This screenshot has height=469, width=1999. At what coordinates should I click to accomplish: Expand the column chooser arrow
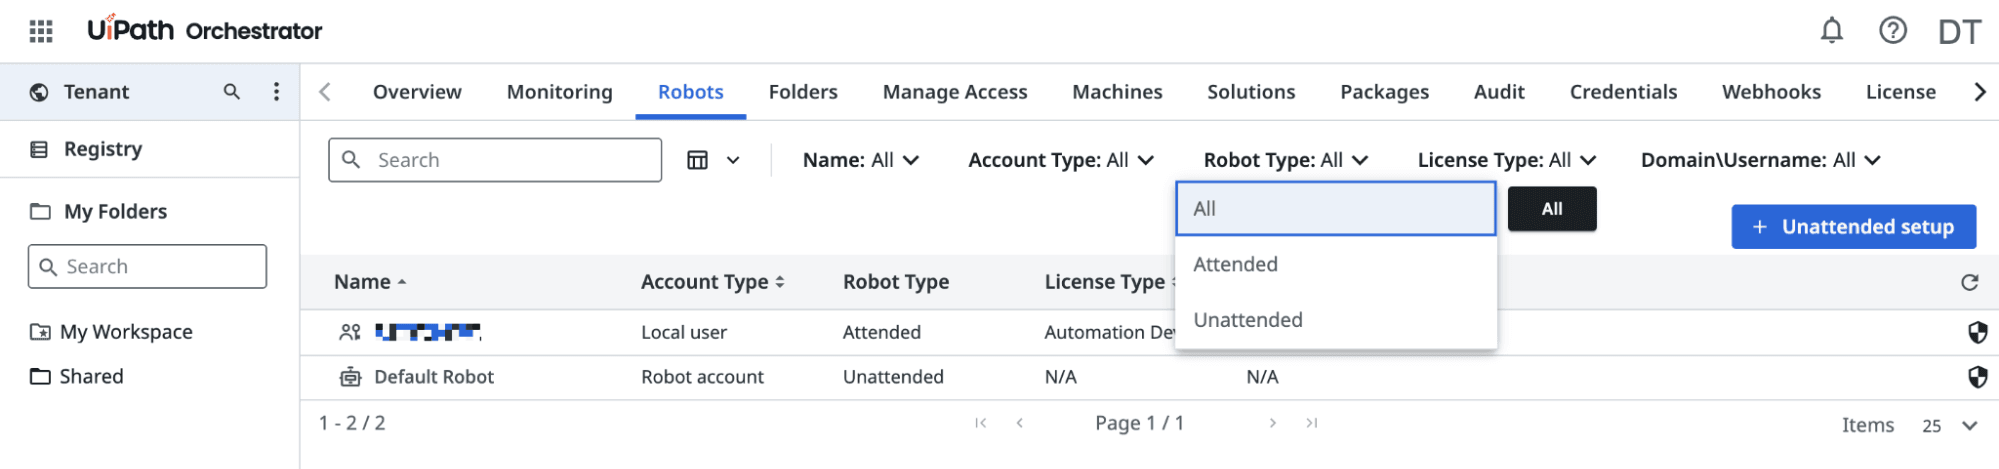733,160
